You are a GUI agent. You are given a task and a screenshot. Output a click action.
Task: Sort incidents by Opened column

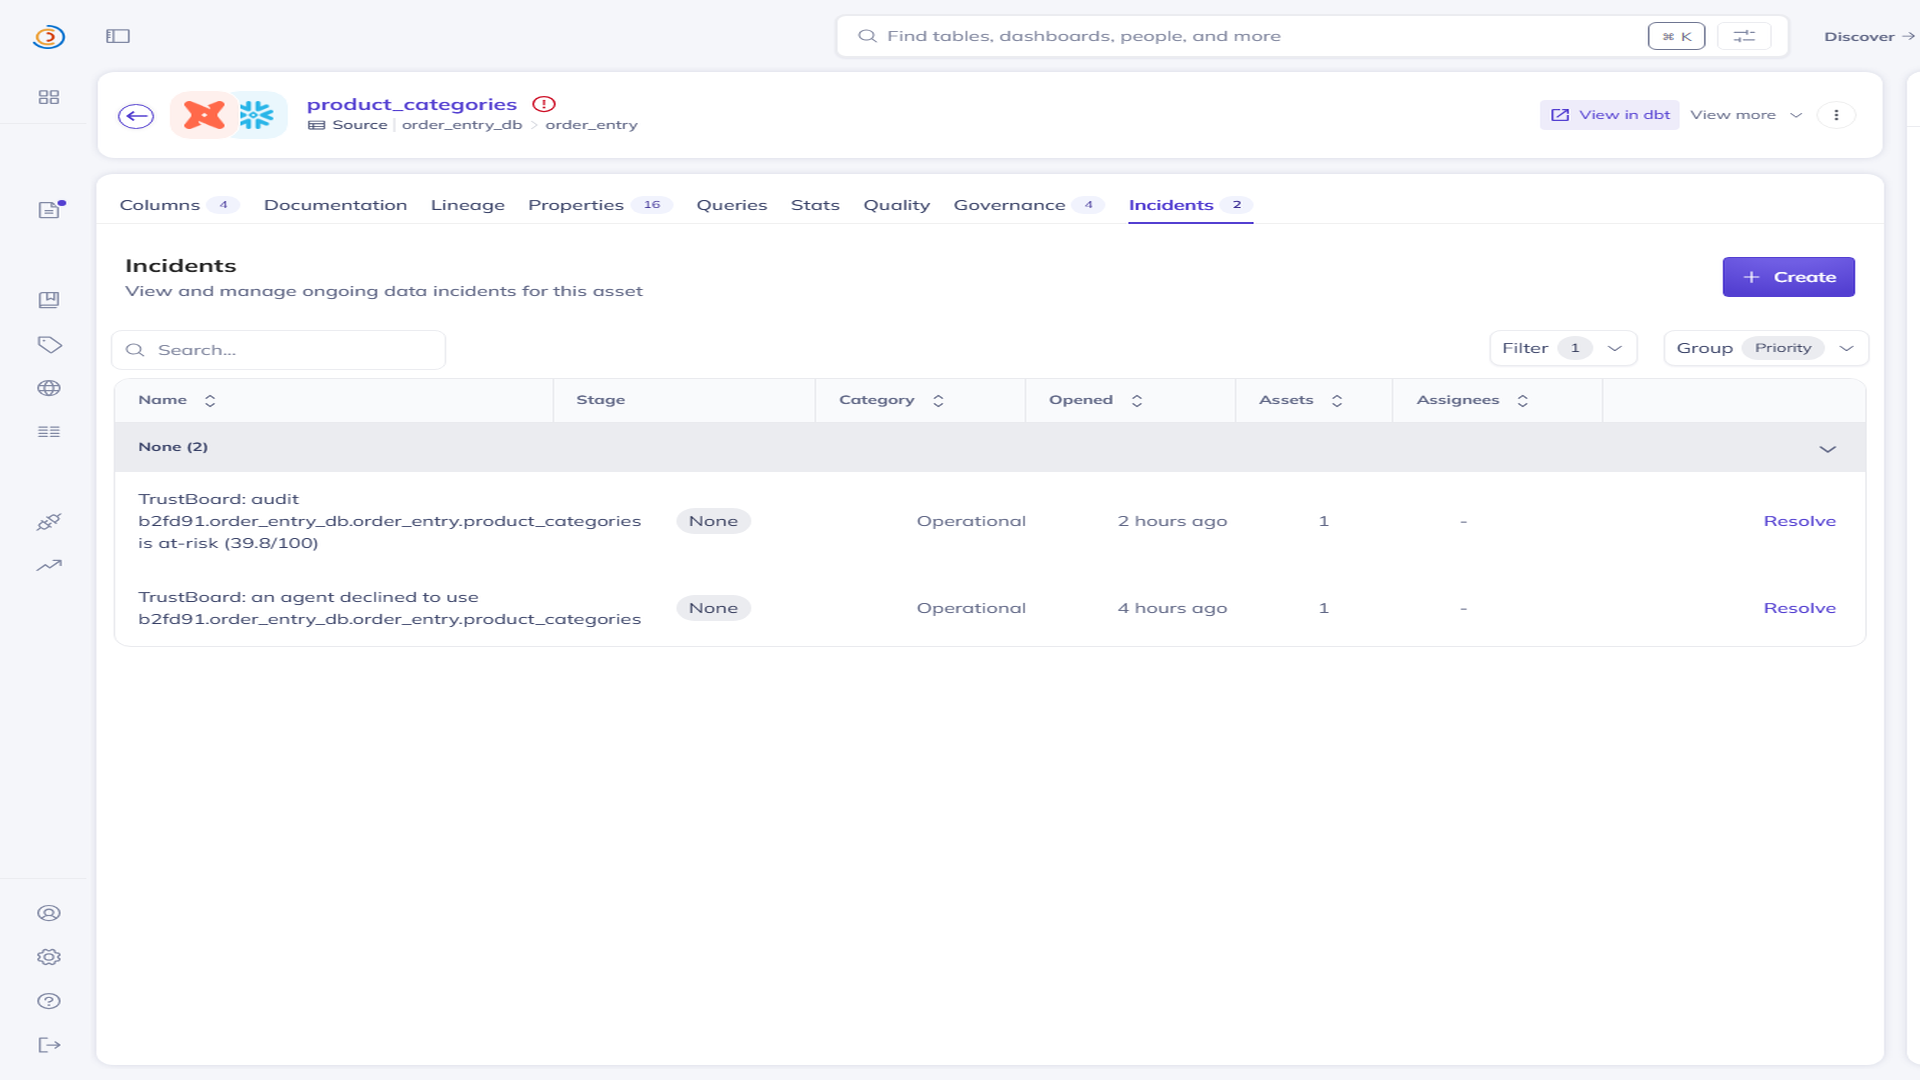[1137, 401]
